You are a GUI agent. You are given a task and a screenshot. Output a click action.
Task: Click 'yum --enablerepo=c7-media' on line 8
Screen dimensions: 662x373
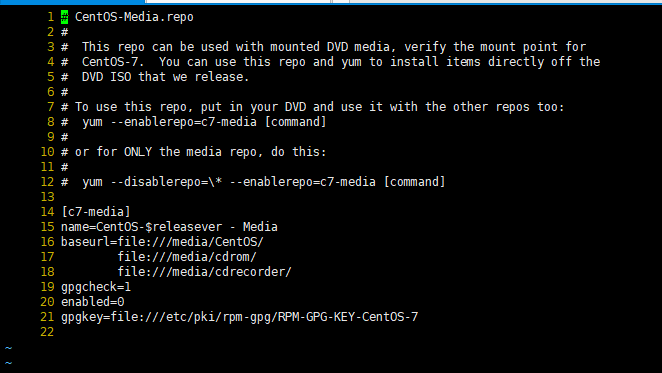[169, 122]
